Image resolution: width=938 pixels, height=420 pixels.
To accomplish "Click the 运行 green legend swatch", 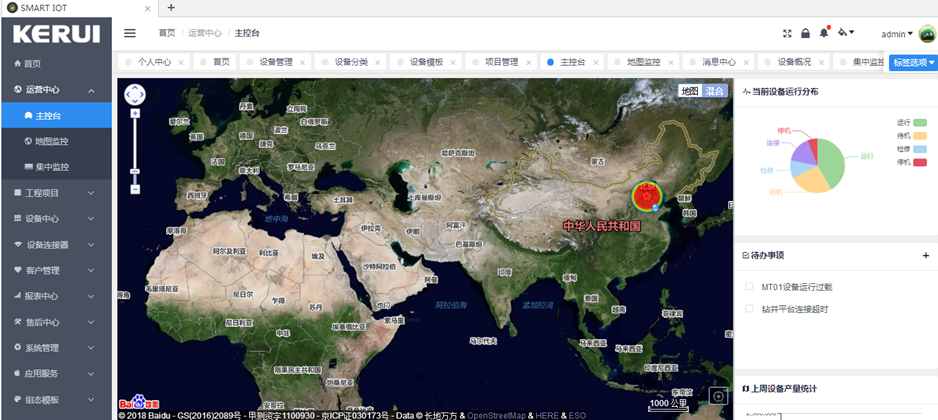I will pyautogui.click(x=920, y=123).
